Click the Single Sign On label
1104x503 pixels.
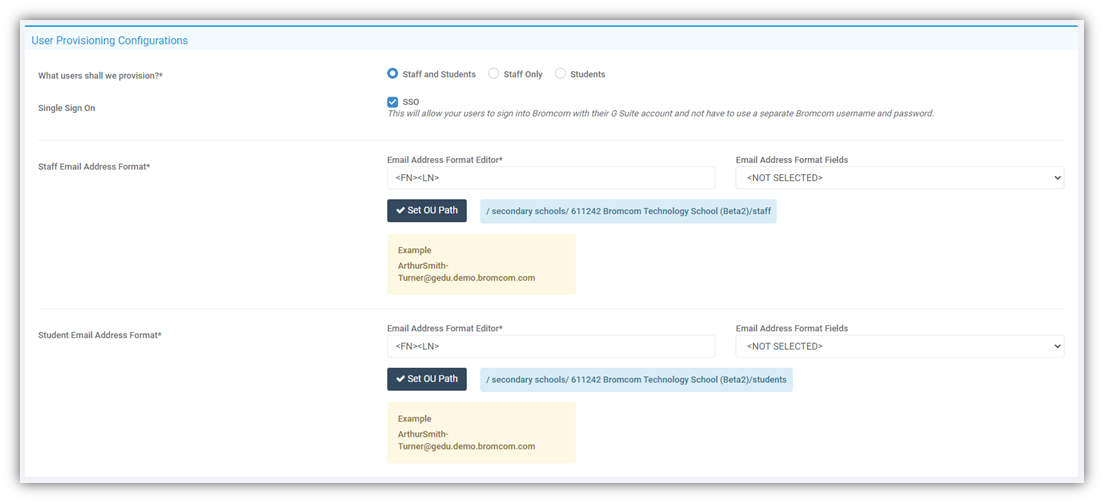click(66, 108)
